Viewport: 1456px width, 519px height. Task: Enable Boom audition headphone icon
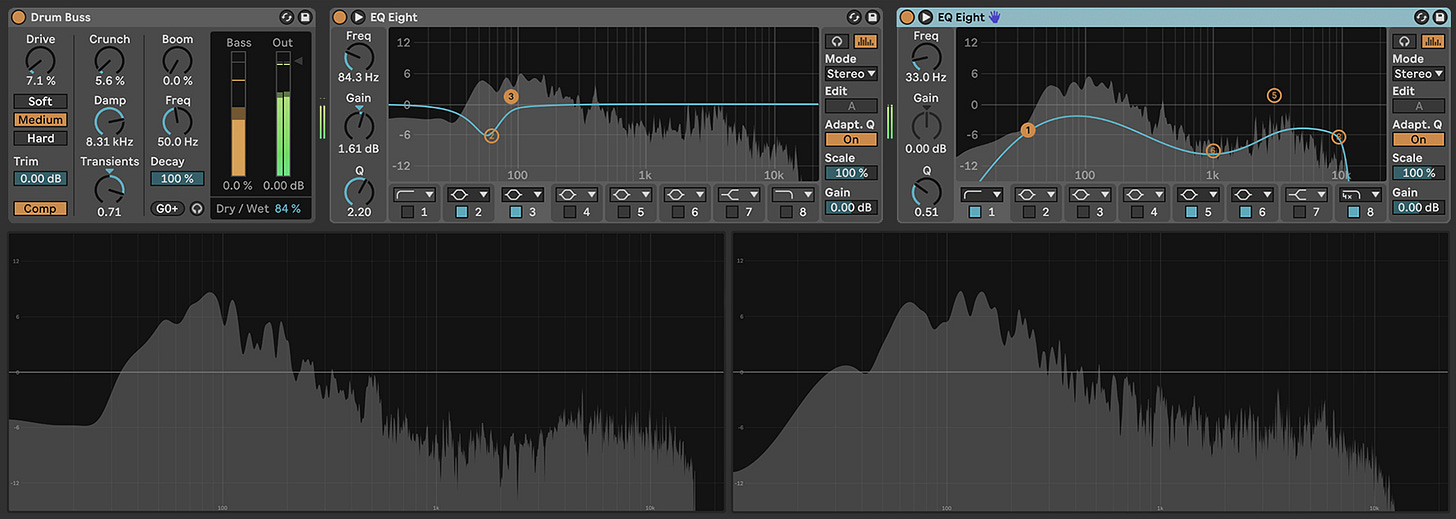197,208
